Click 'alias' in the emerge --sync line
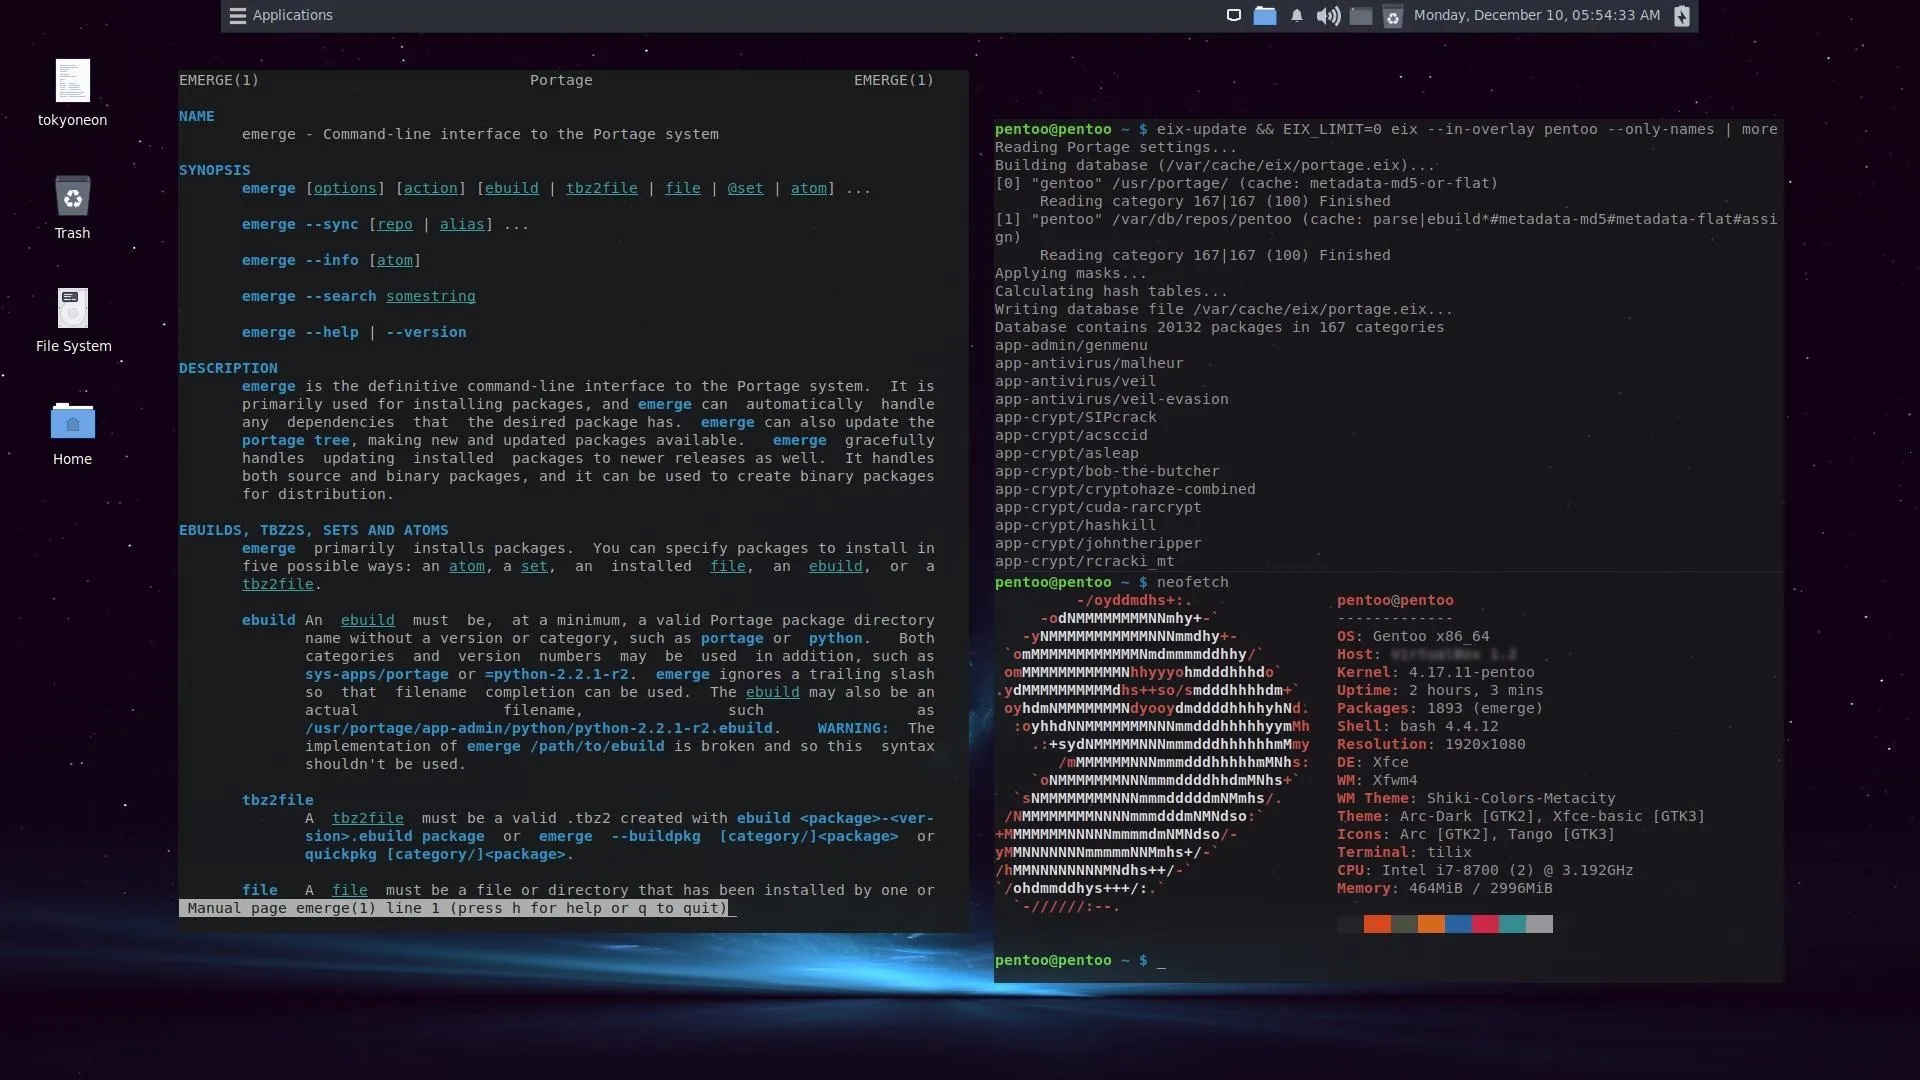1920x1080 pixels. pos(462,225)
